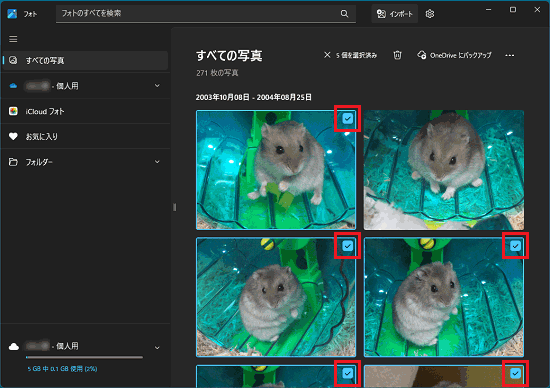This screenshot has height=388, width=550.
Task: Click the インポート button
Action: tap(395, 14)
